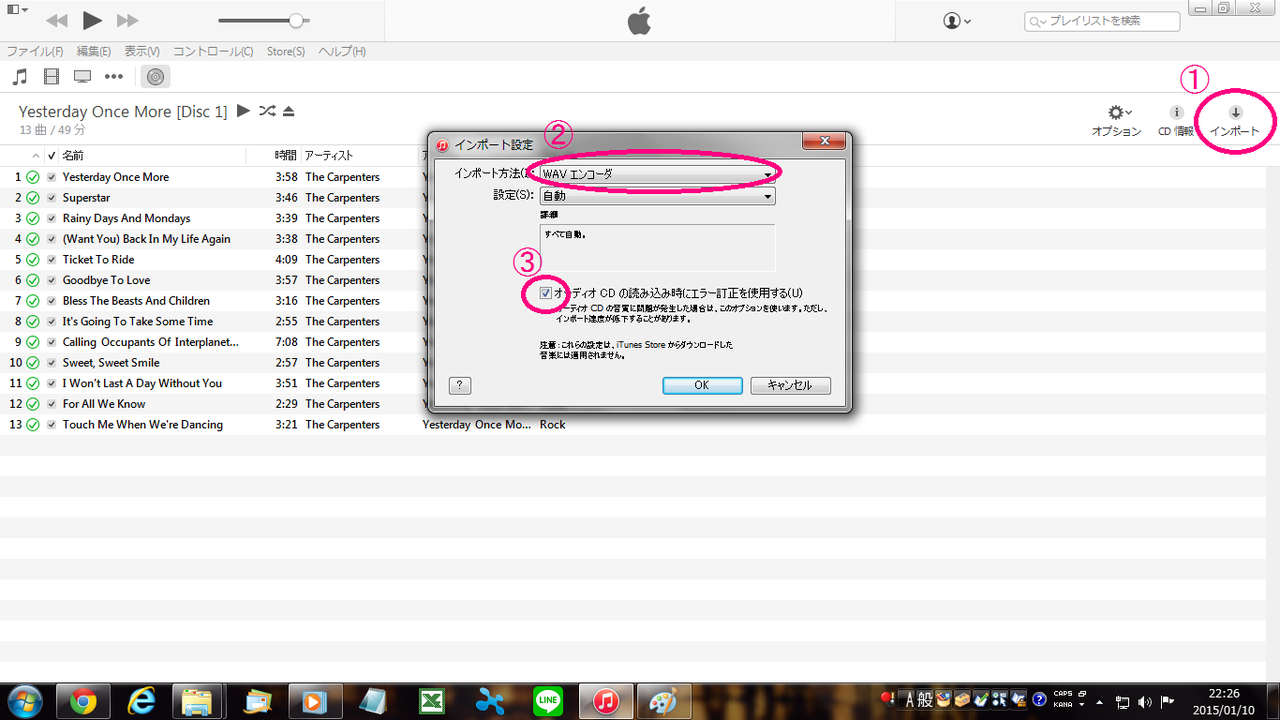Open the iTunes mini menu at top-left corner

[x=17, y=10]
